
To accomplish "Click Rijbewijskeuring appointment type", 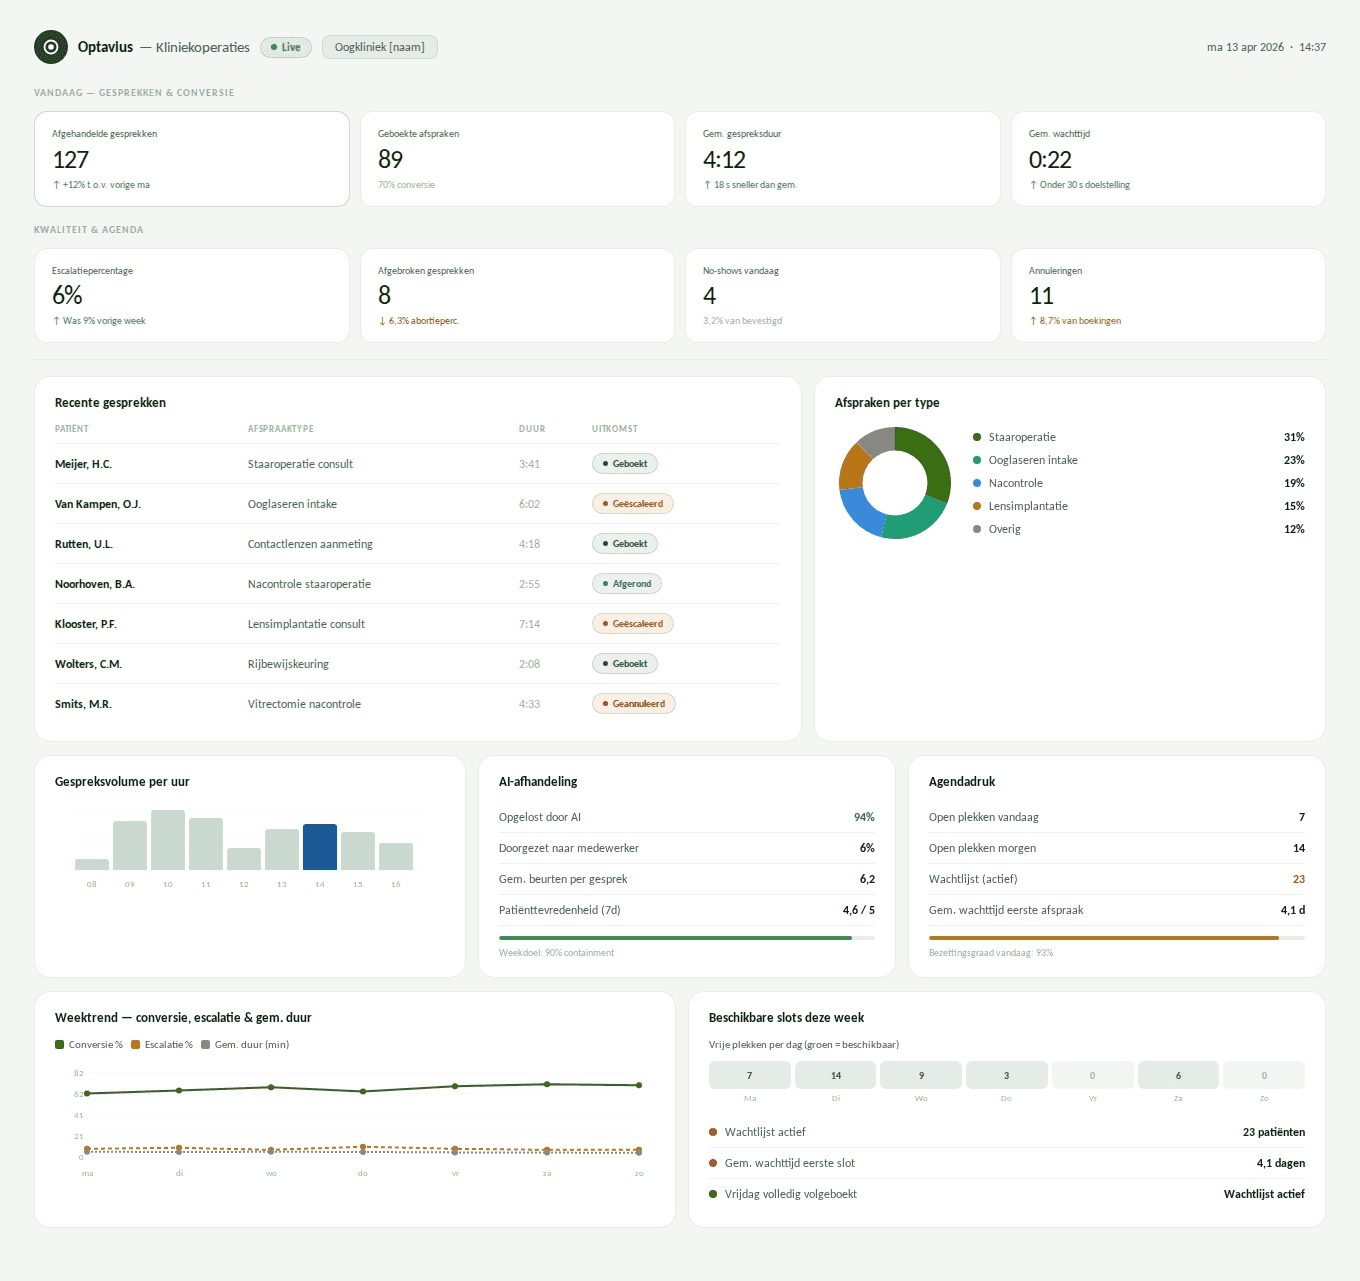I will (x=288, y=664).
